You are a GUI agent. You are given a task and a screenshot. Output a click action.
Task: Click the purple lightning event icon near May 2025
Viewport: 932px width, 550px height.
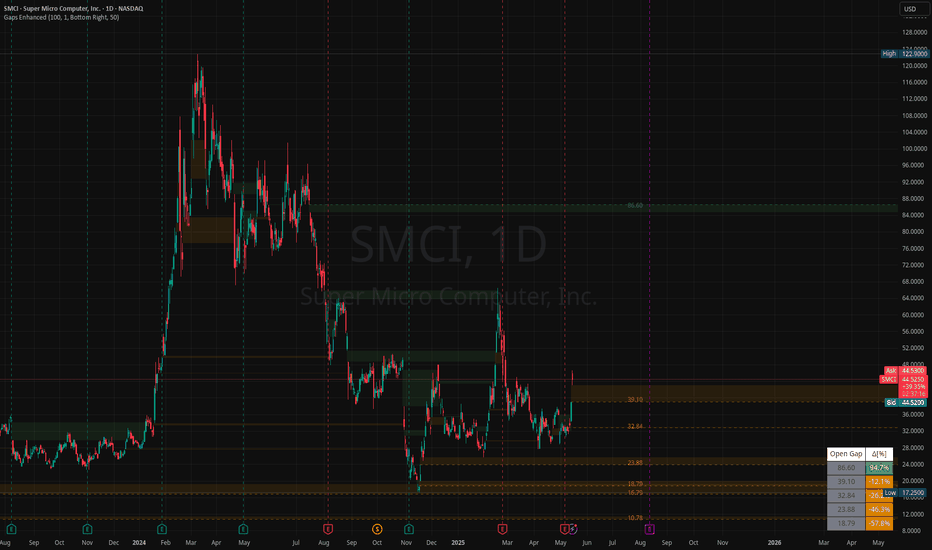pos(573,529)
